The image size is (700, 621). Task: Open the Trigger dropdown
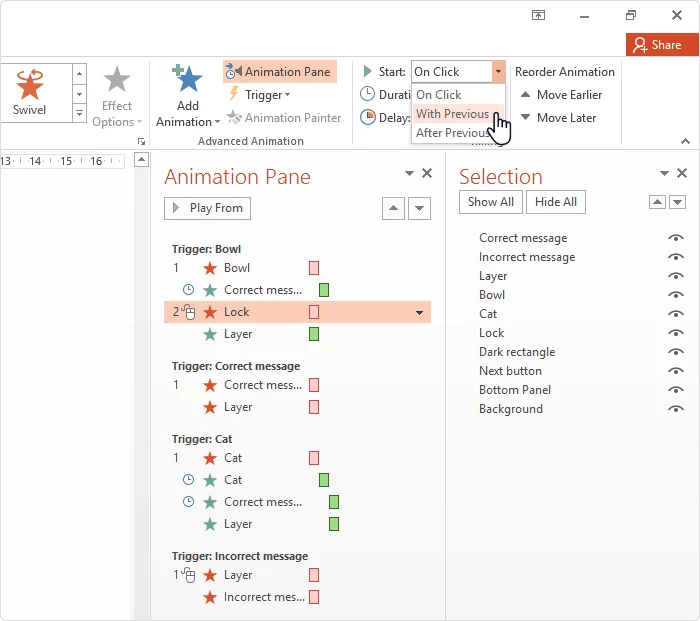click(x=259, y=95)
